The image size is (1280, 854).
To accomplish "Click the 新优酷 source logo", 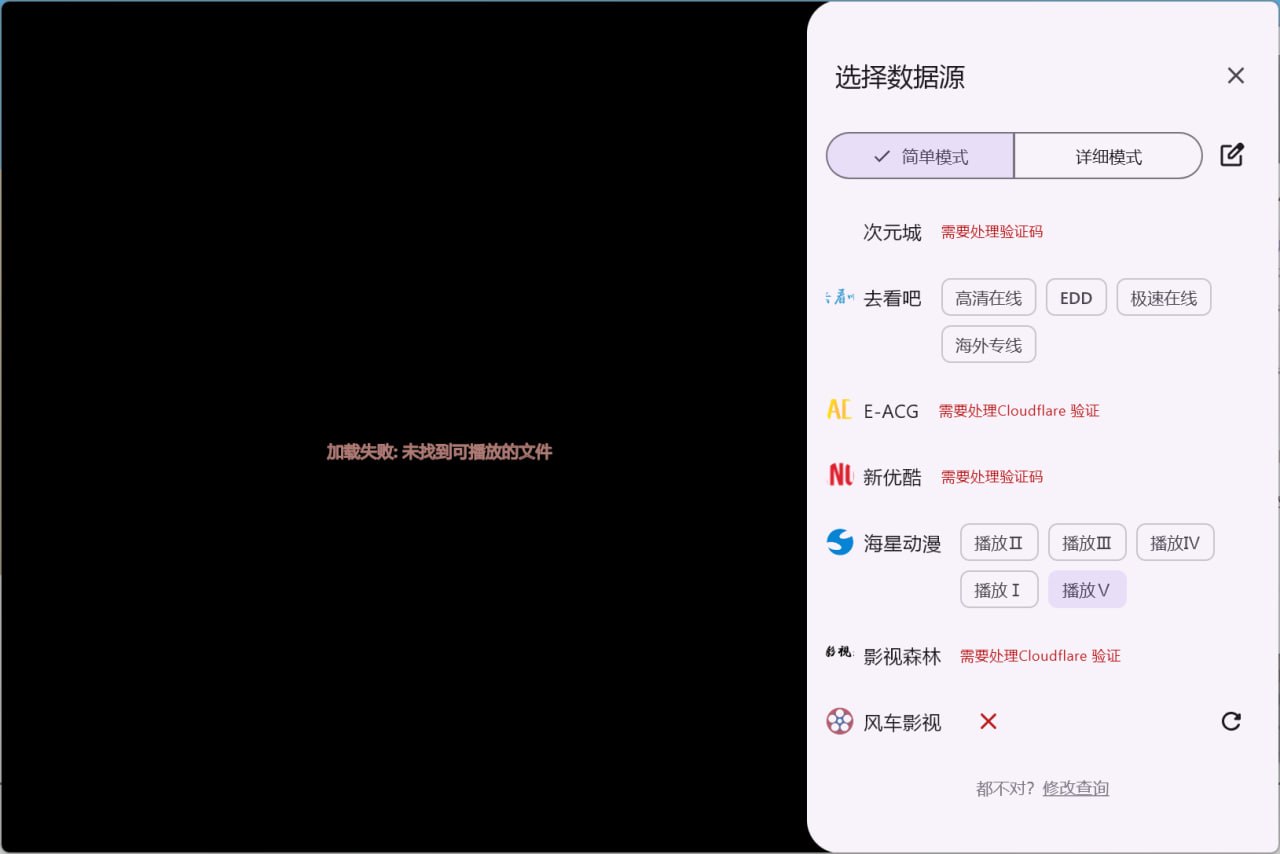I will click(840, 476).
